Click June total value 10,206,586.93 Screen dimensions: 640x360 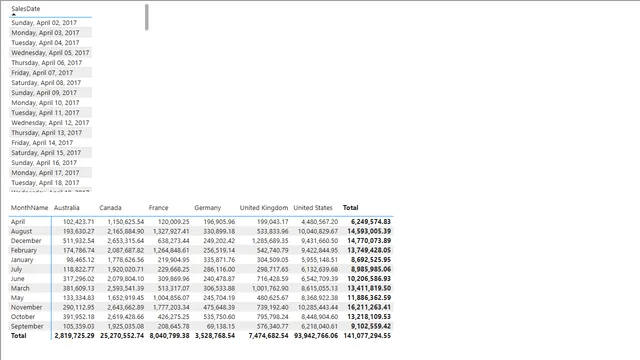point(369,279)
